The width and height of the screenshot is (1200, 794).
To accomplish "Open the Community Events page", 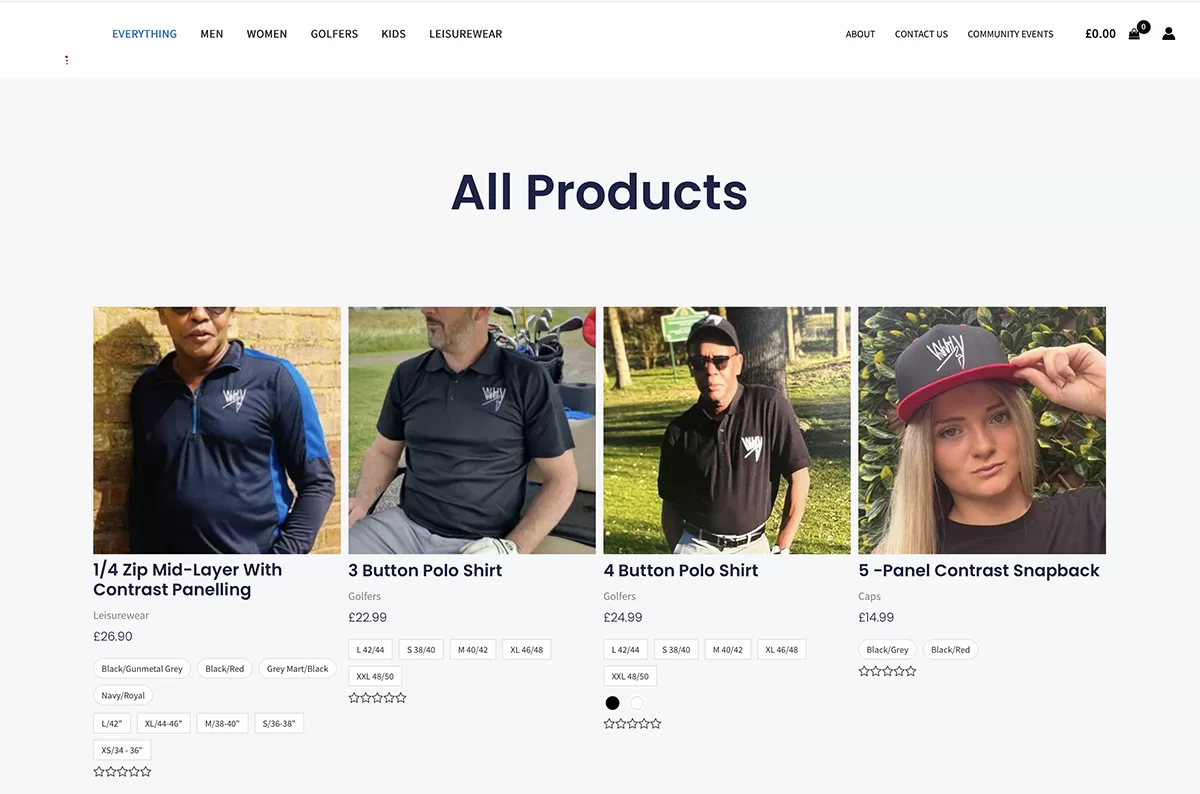I will coord(1010,34).
